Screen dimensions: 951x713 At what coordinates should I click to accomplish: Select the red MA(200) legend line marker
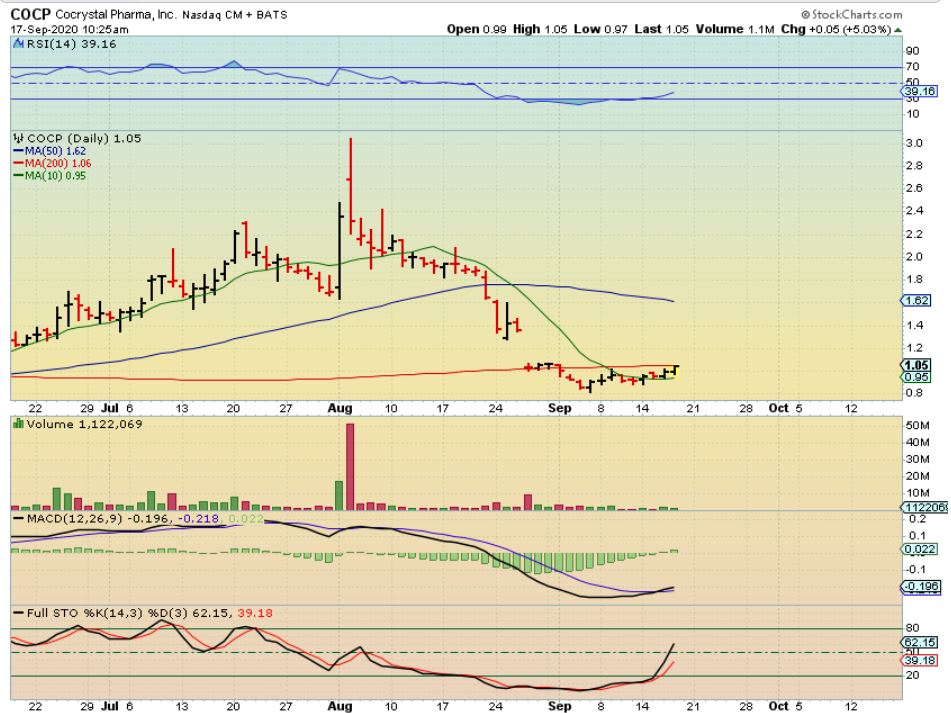pos(18,164)
